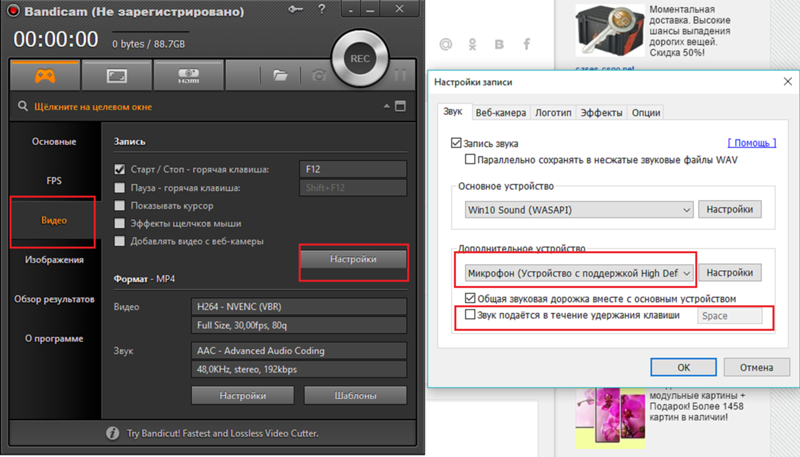Click the AAC - Advanced Audio Coding text
The width and height of the screenshot is (800, 457).
[x=261, y=350]
